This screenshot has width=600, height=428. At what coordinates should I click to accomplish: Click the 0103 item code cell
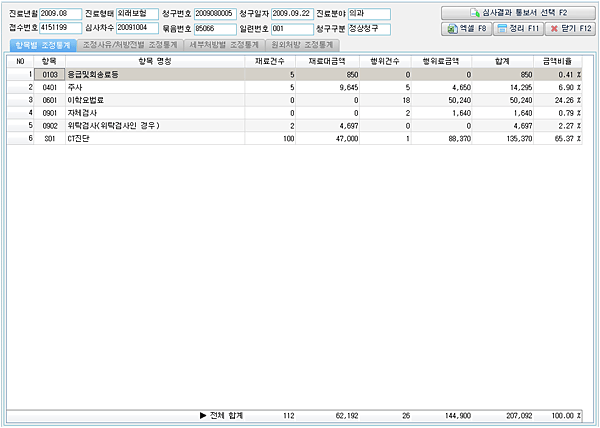pos(50,75)
